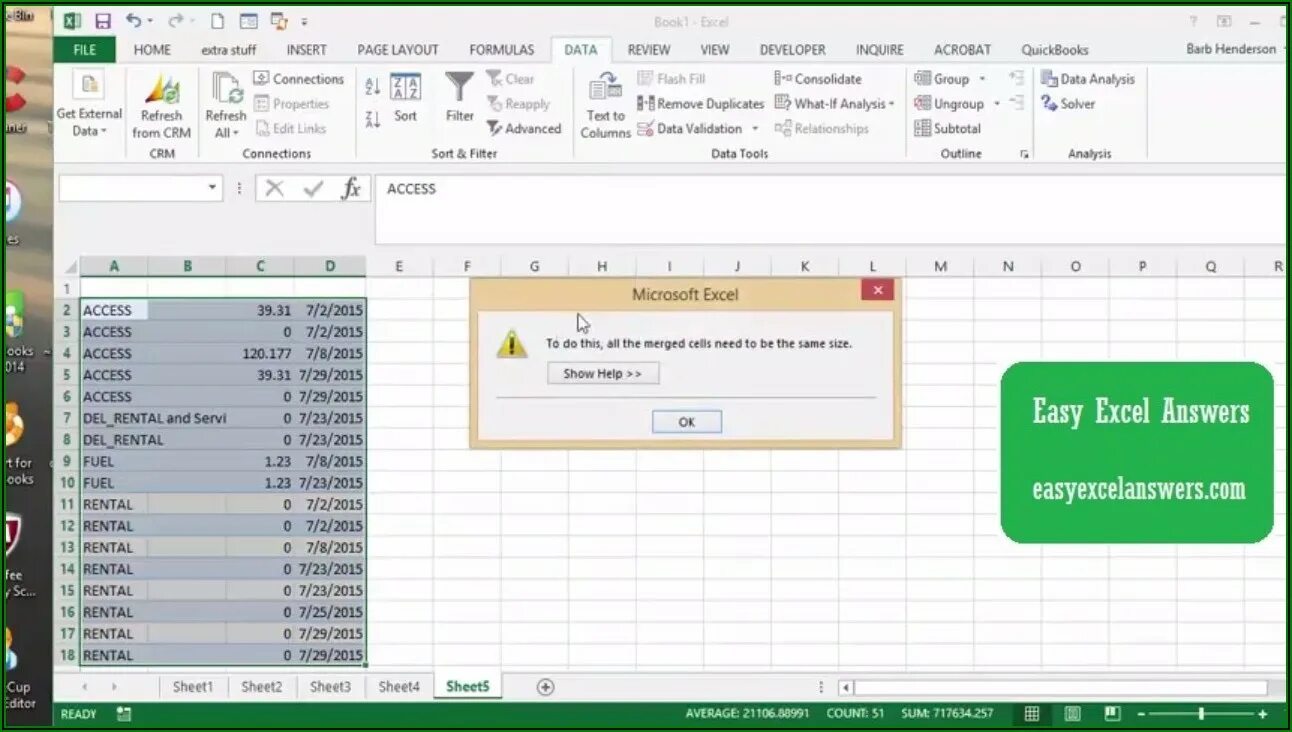Expand Data Validation dropdown arrow

755,129
